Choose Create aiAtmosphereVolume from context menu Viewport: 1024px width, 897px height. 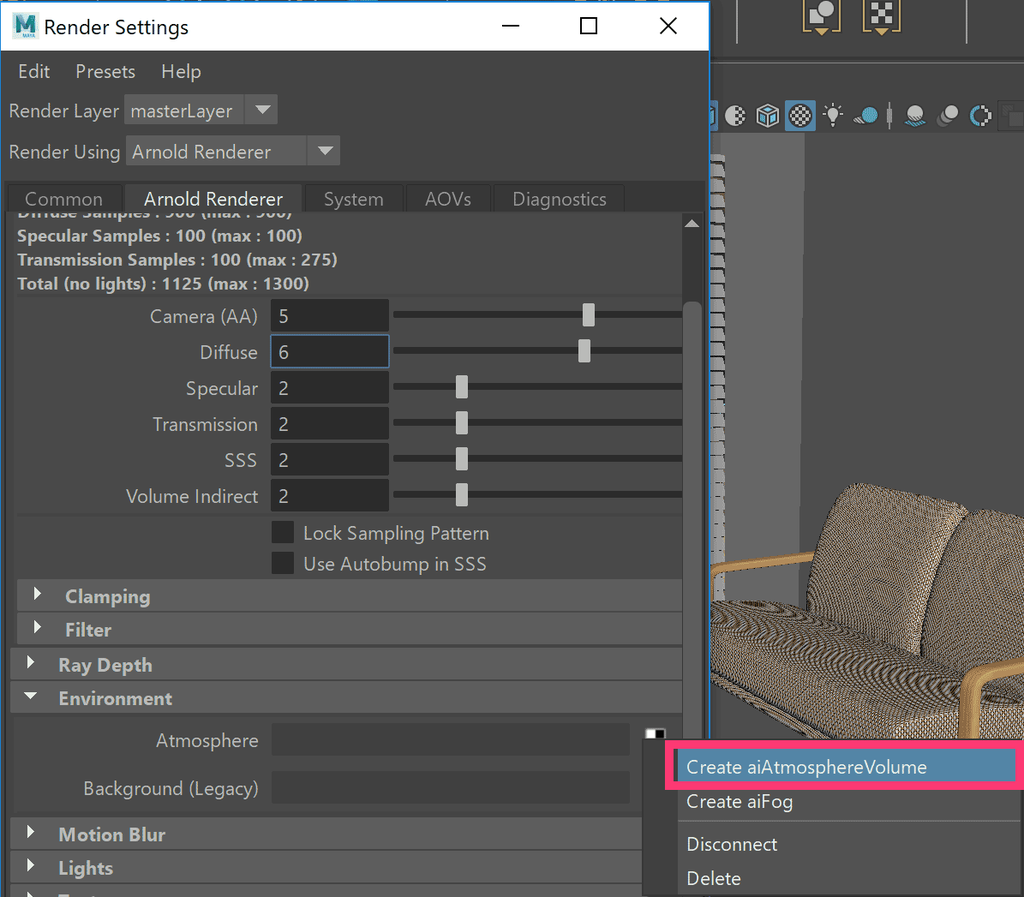846,766
